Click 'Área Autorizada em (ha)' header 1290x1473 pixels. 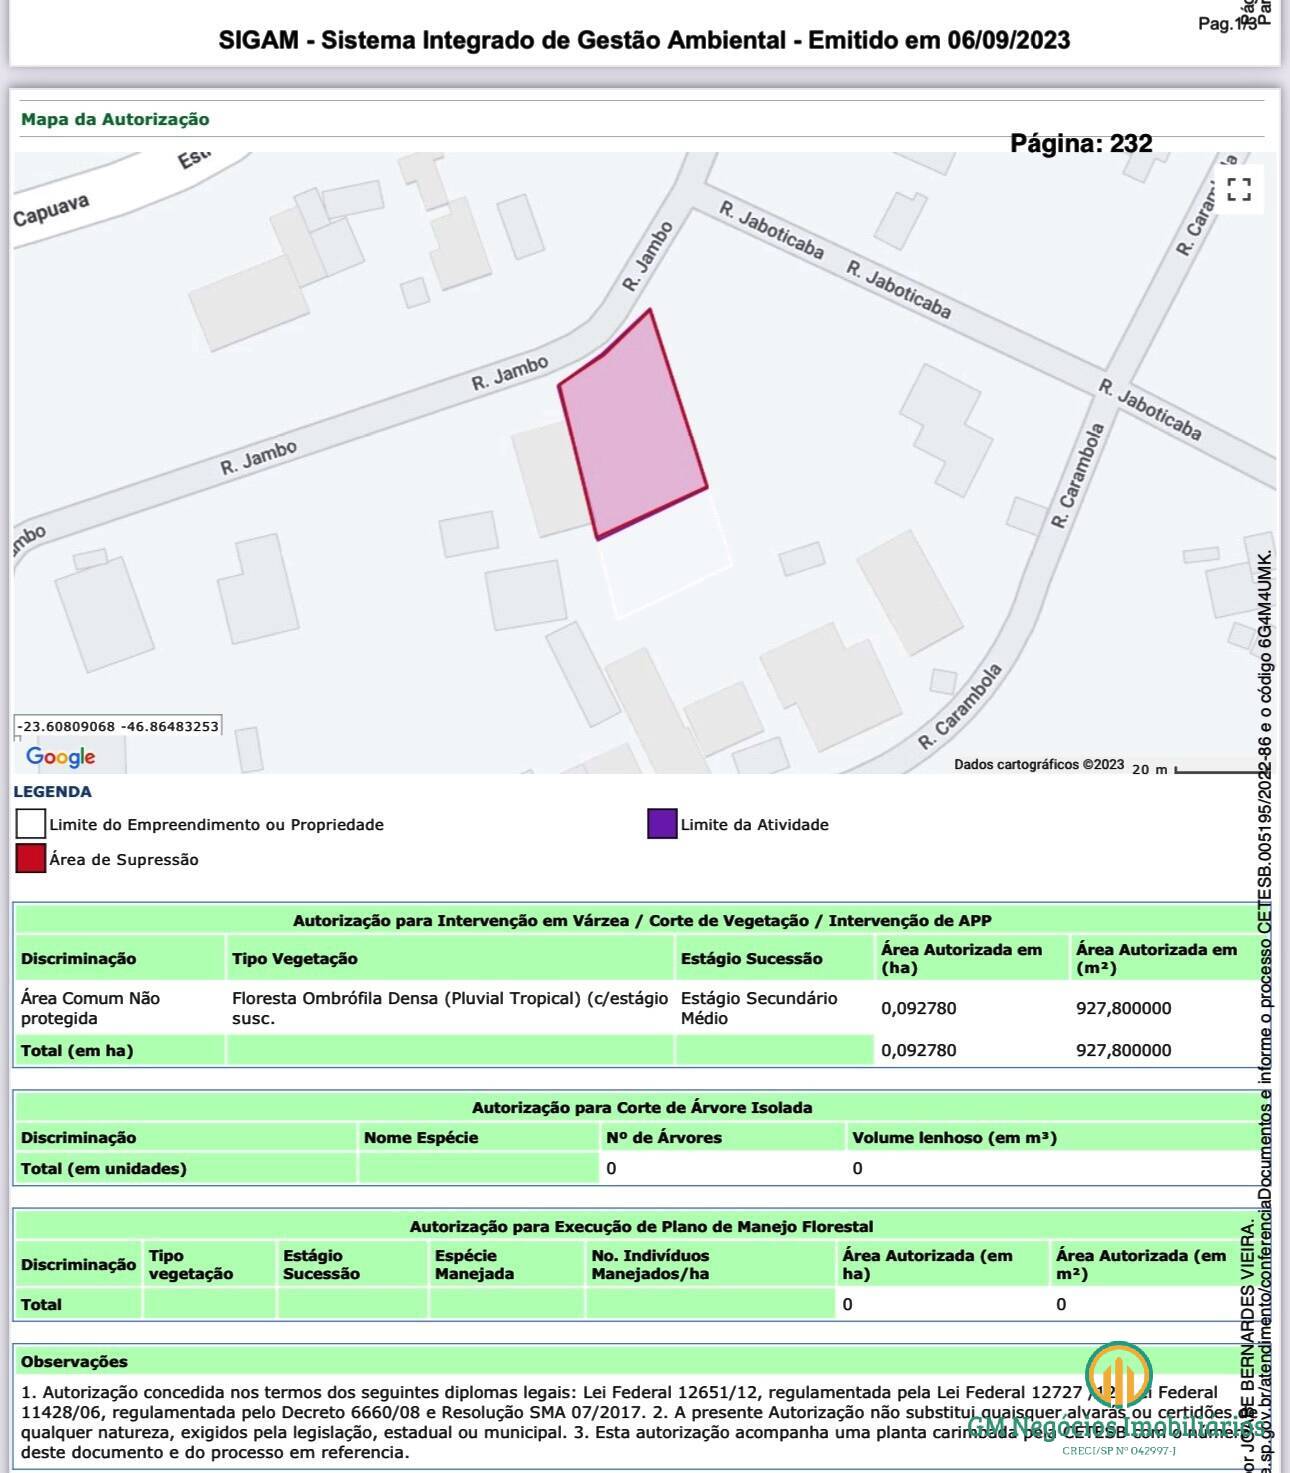pos(961,958)
